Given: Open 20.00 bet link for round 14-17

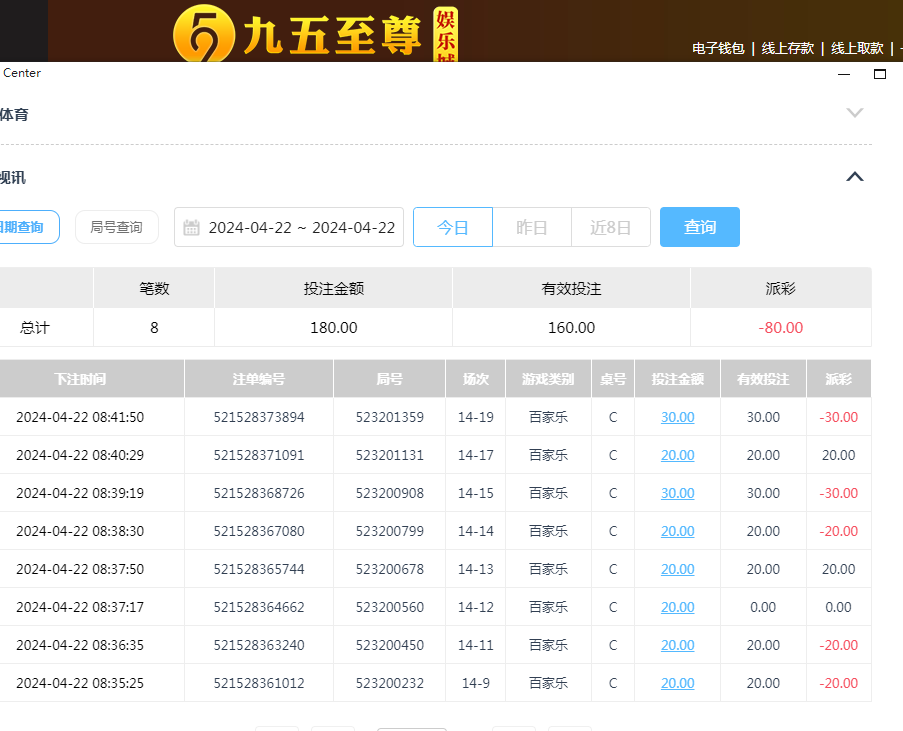Looking at the screenshot, I should [x=677, y=455].
